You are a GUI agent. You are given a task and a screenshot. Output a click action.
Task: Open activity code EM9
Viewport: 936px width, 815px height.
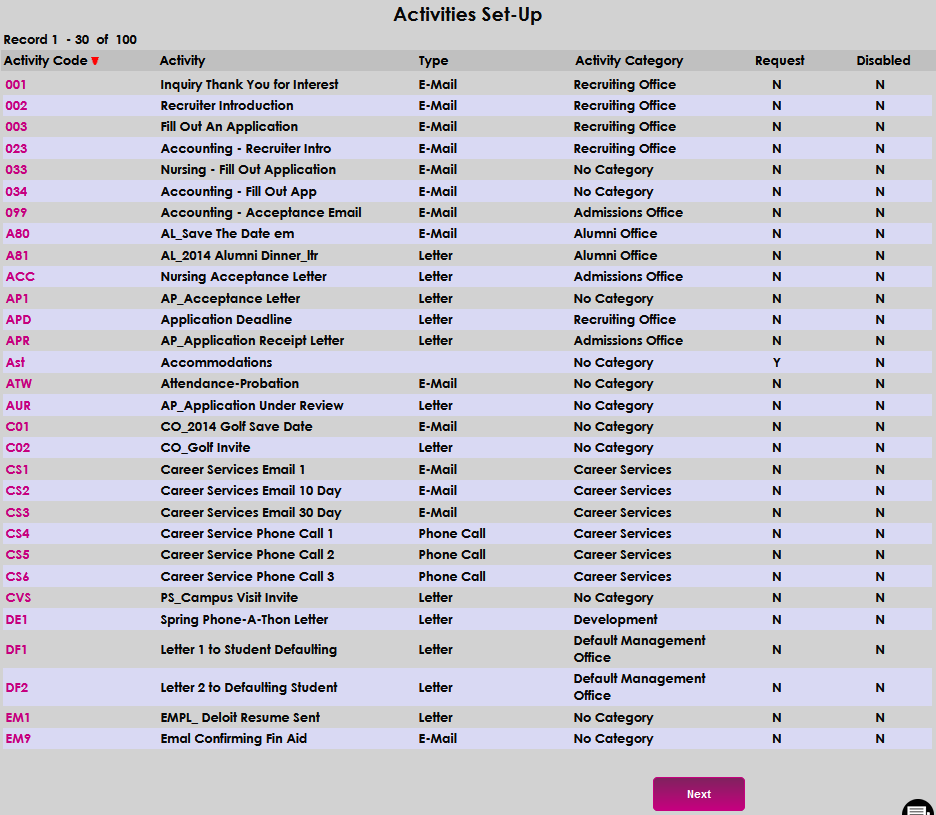(17, 738)
